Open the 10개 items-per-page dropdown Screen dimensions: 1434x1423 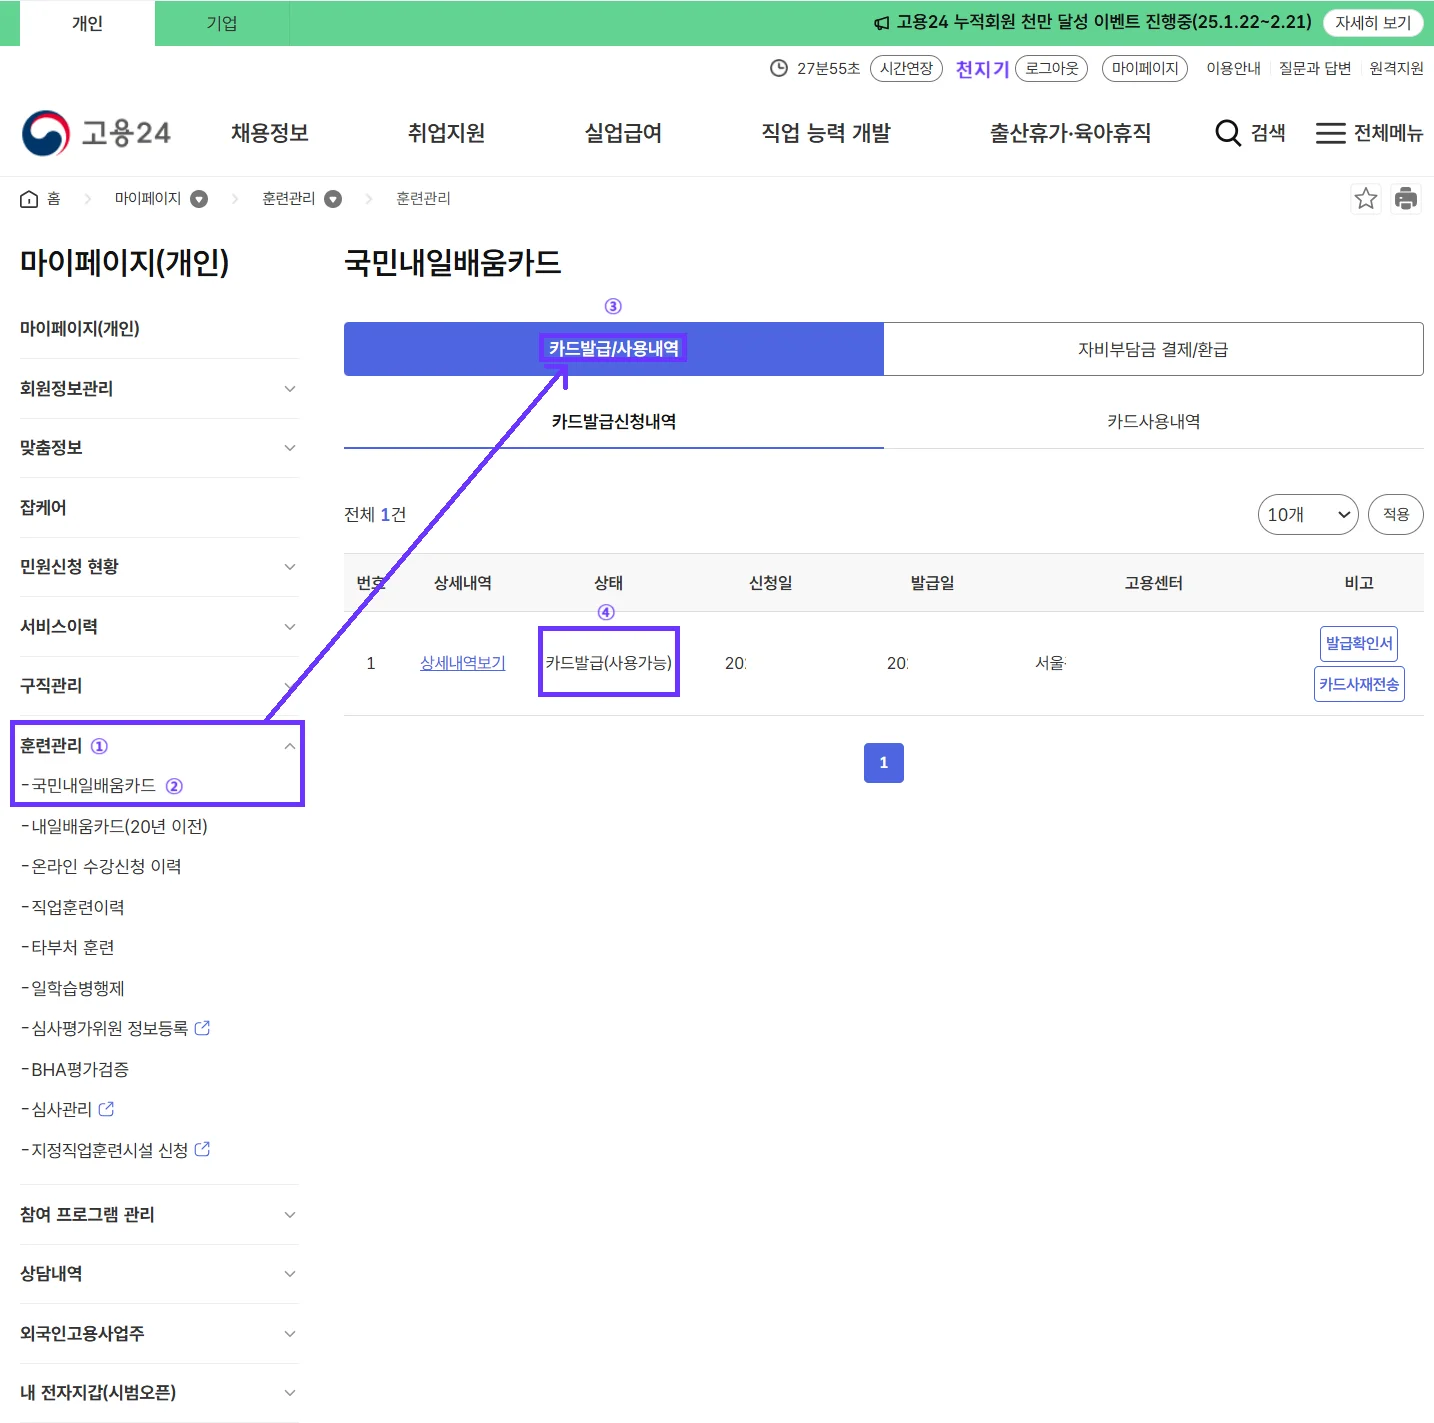[1307, 514]
